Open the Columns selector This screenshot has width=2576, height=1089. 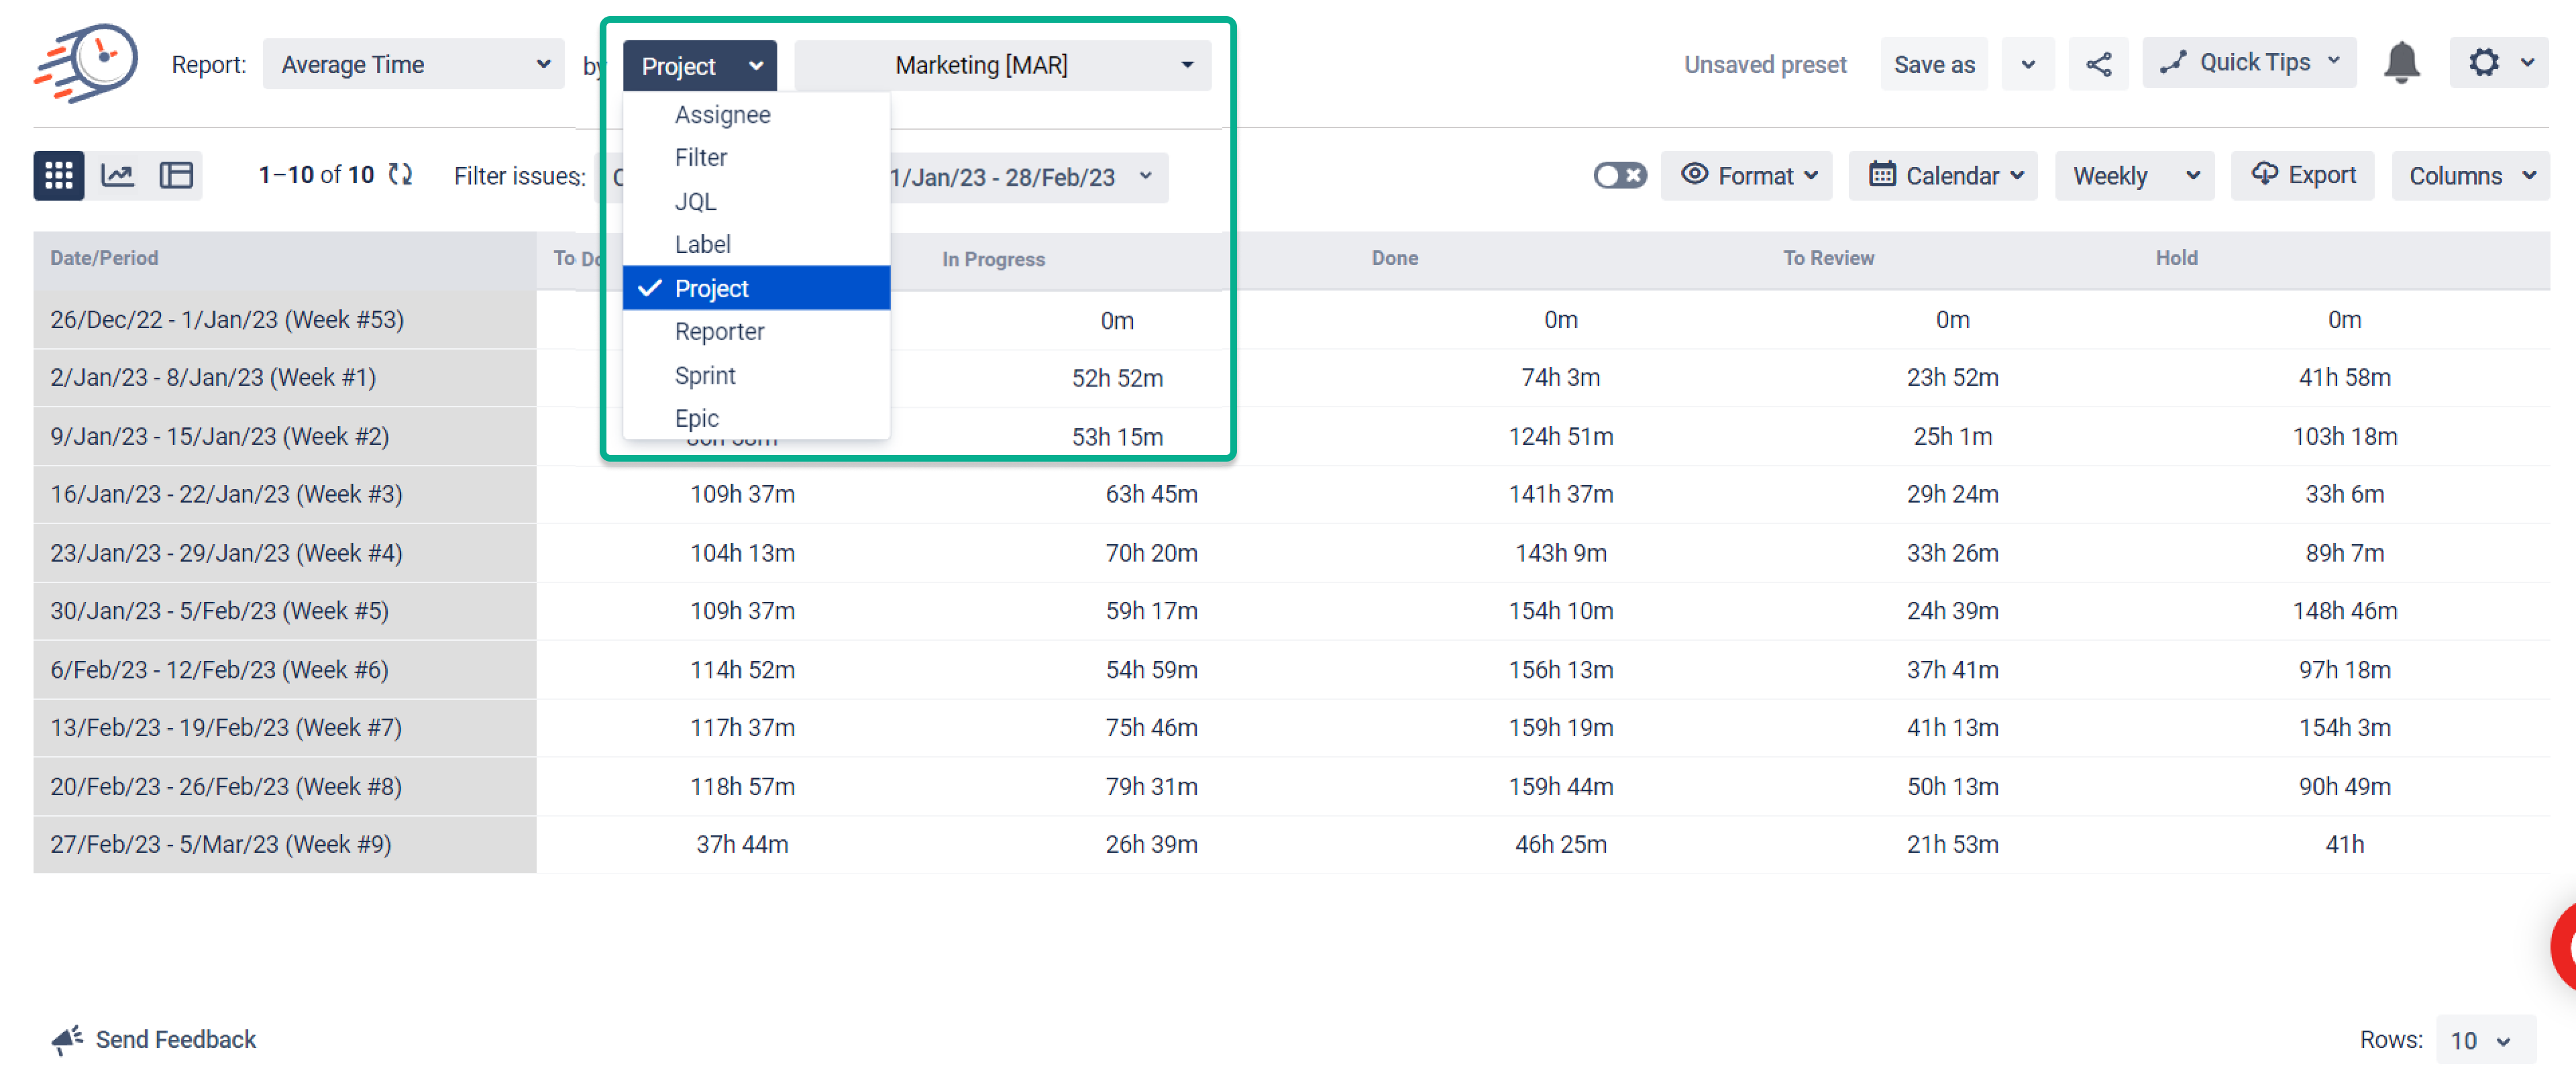point(2469,175)
